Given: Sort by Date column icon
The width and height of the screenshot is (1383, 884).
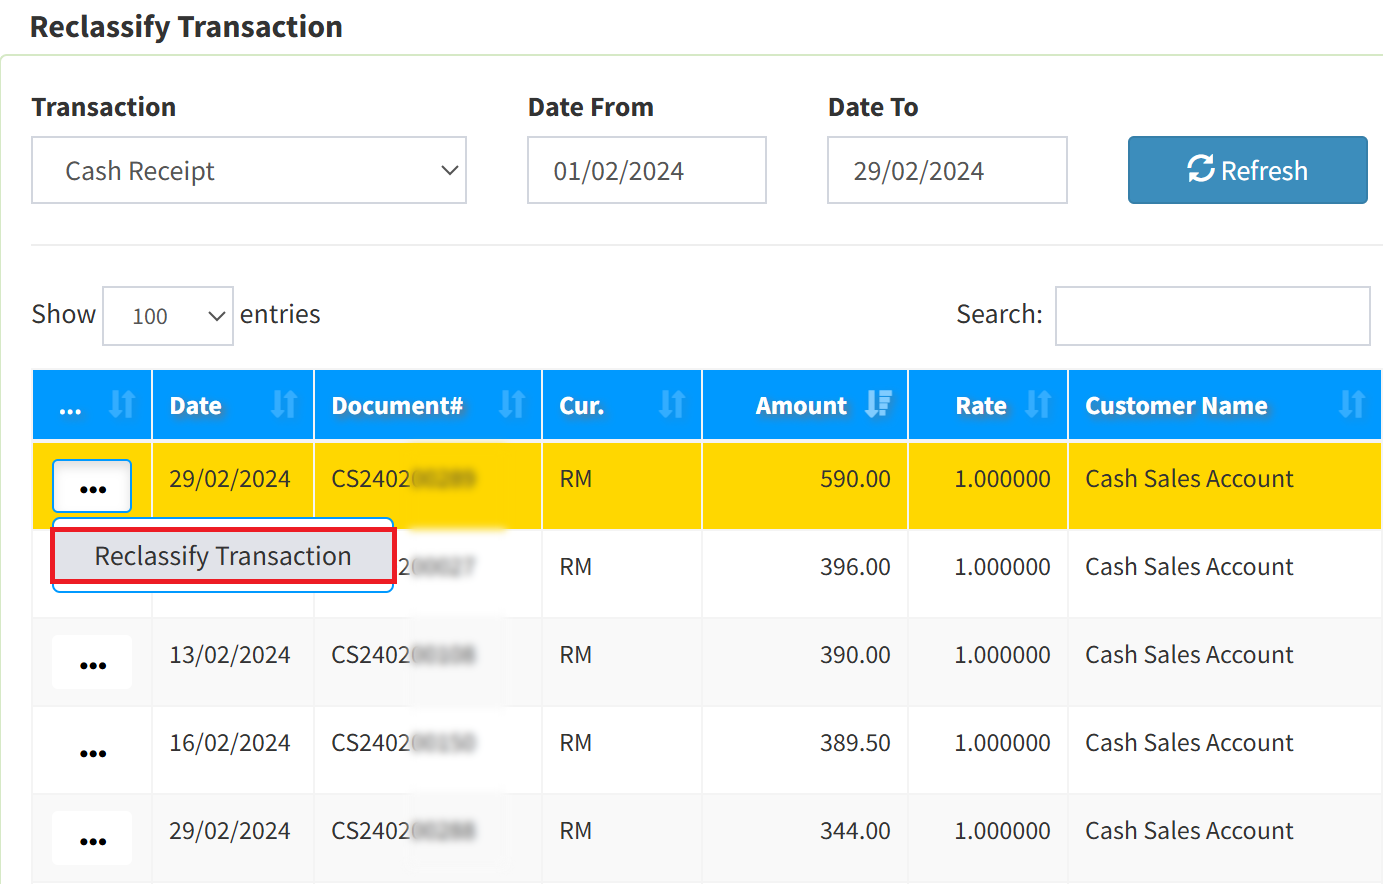Looking at the screenshot, I should [284, 405].
